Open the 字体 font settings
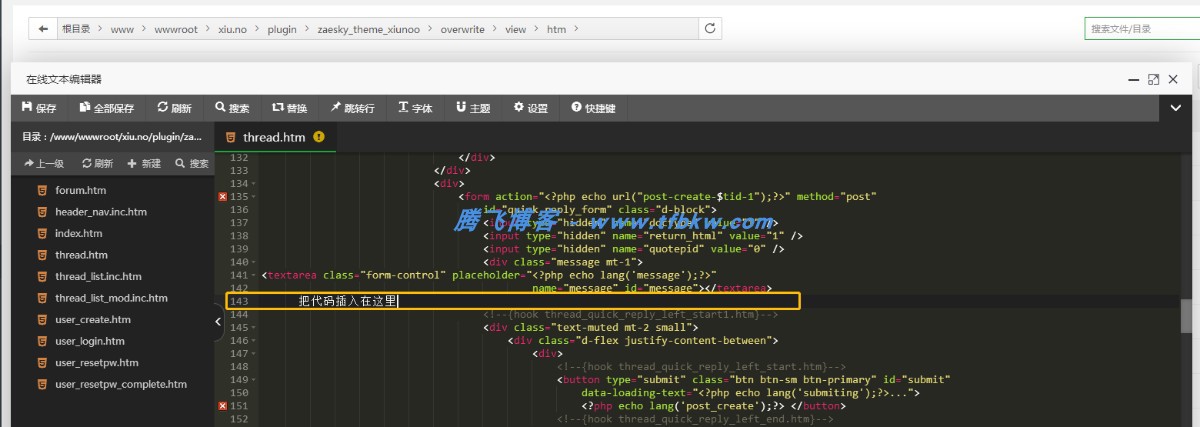Viewport: 1200px width, 427px height. pos(415,107)
